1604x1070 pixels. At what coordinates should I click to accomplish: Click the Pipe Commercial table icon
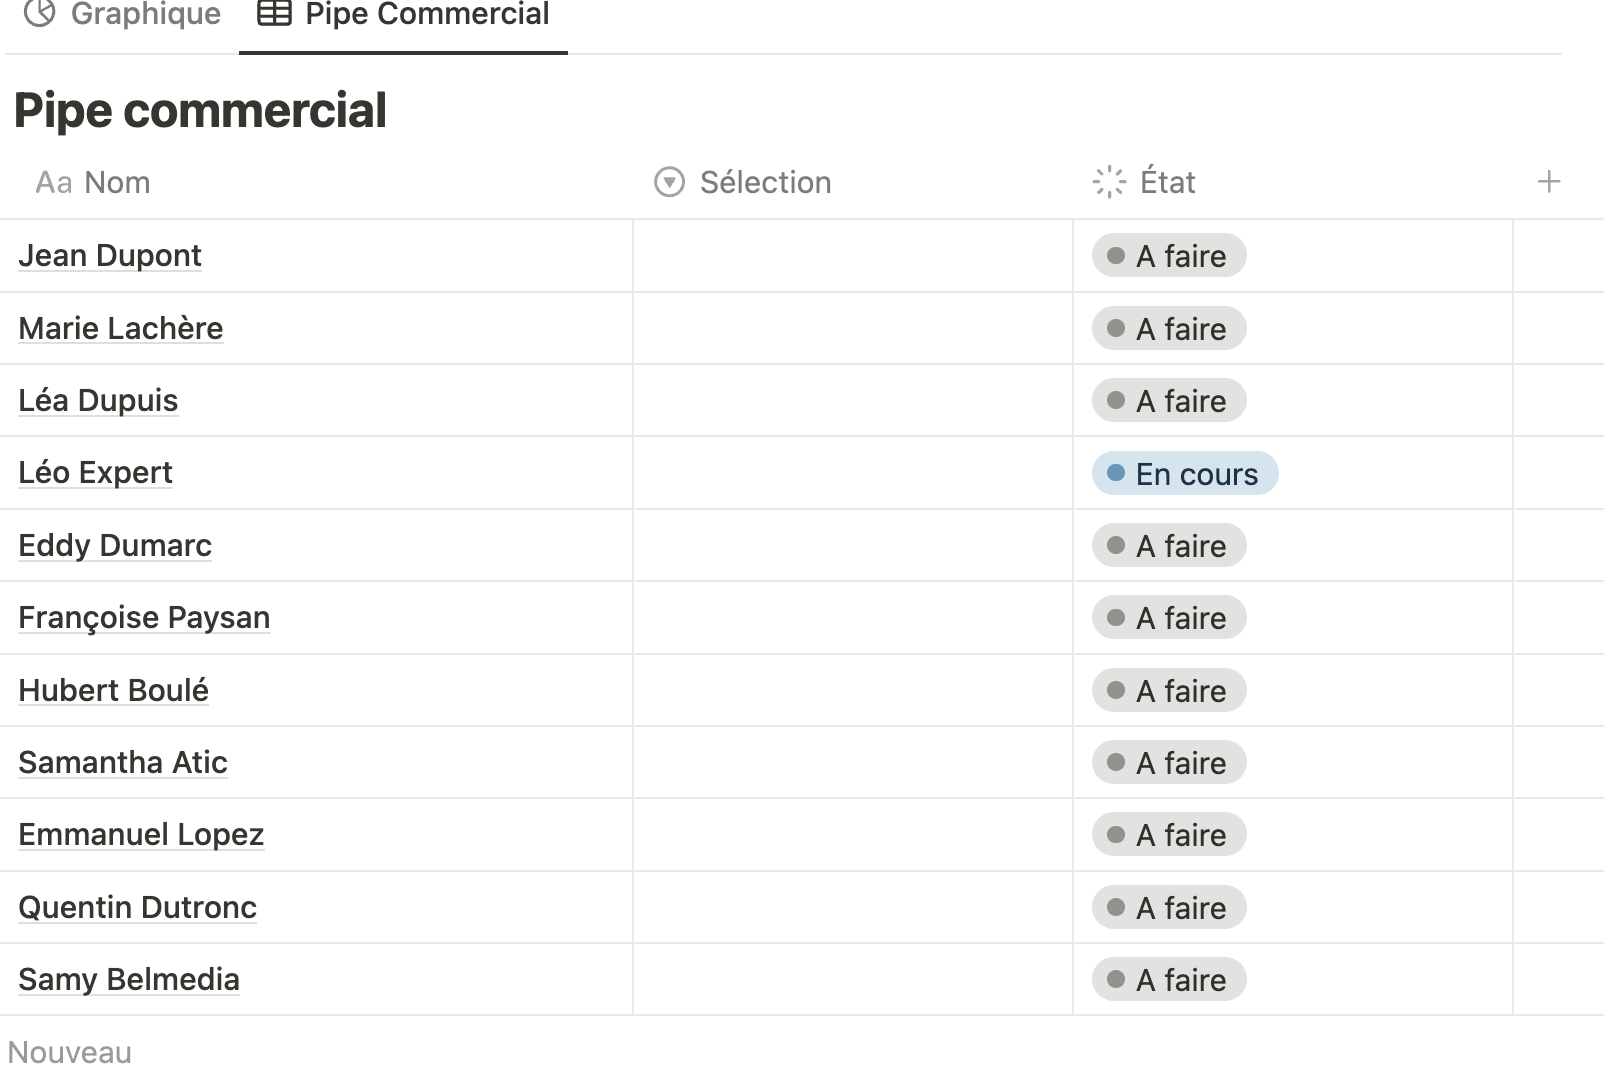tap(274, 13)
